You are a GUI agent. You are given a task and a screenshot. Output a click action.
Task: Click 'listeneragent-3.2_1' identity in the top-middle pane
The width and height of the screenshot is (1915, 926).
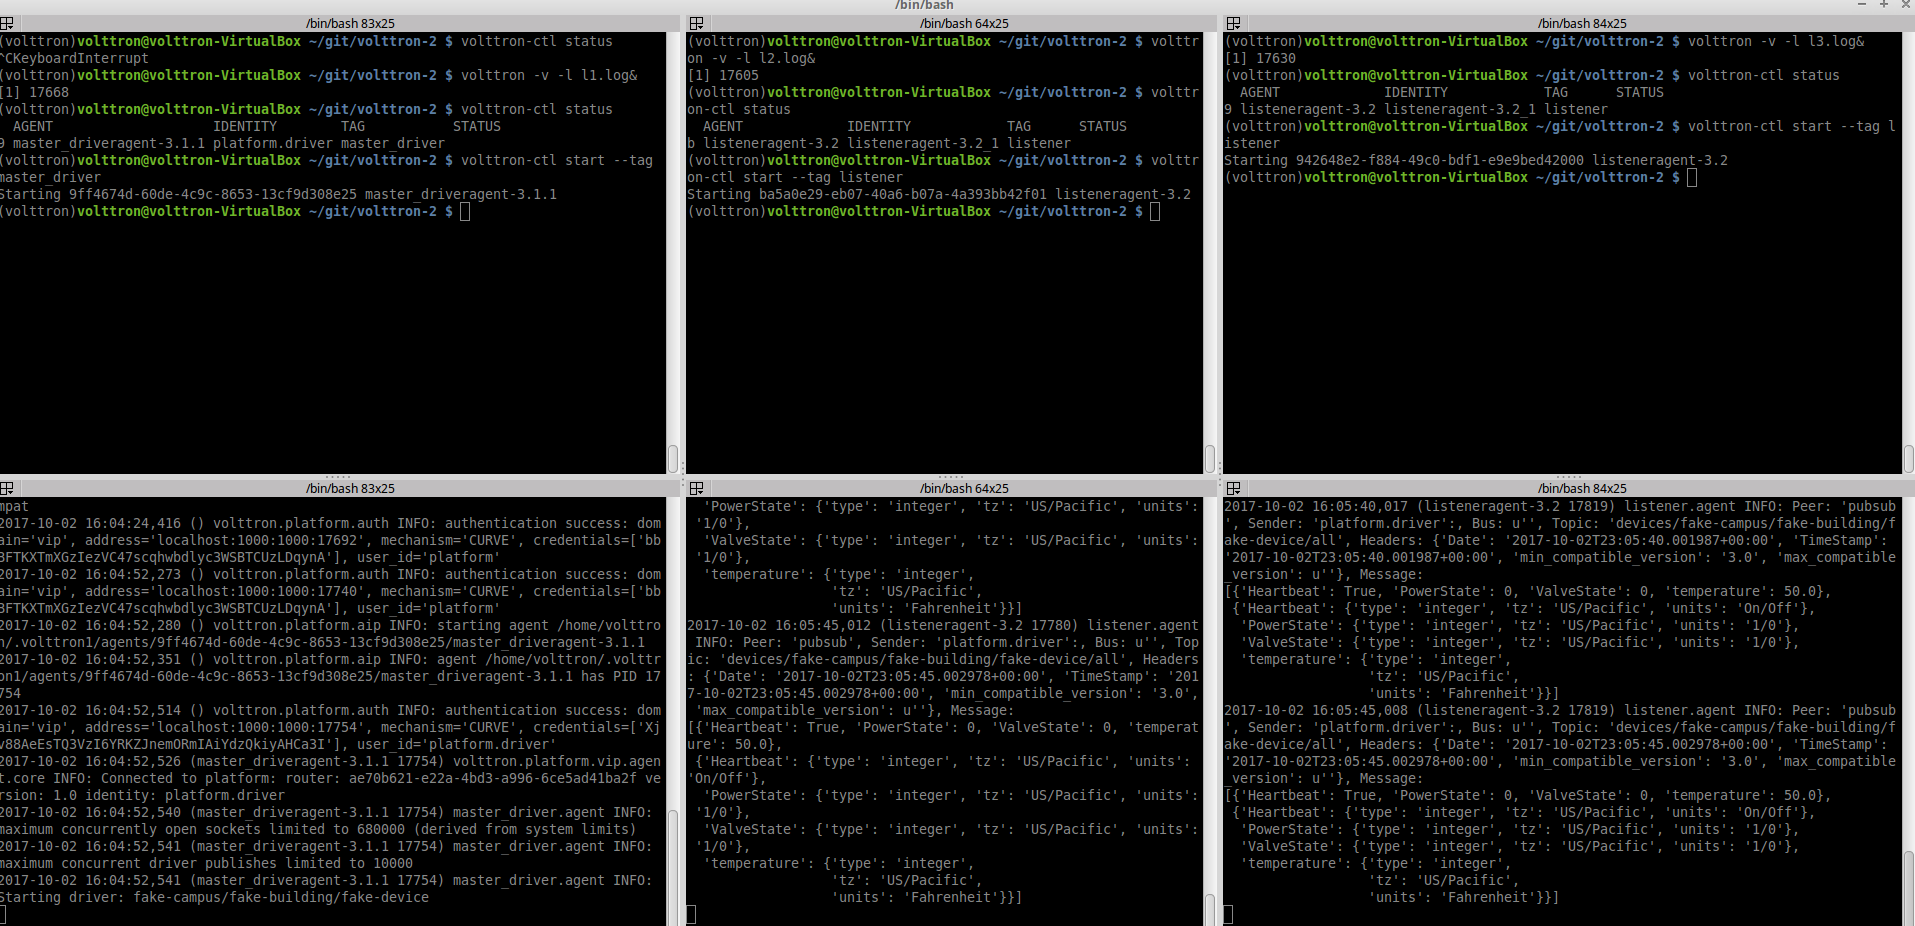point(923,143)
